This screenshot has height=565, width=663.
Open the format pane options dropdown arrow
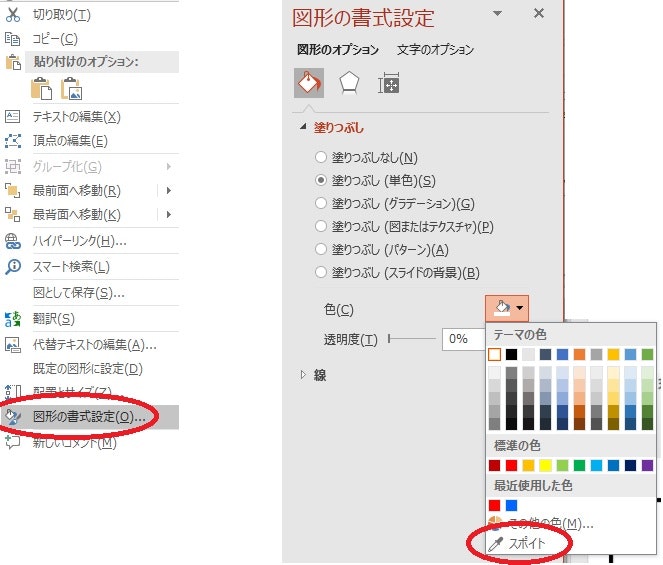(498, 14)
